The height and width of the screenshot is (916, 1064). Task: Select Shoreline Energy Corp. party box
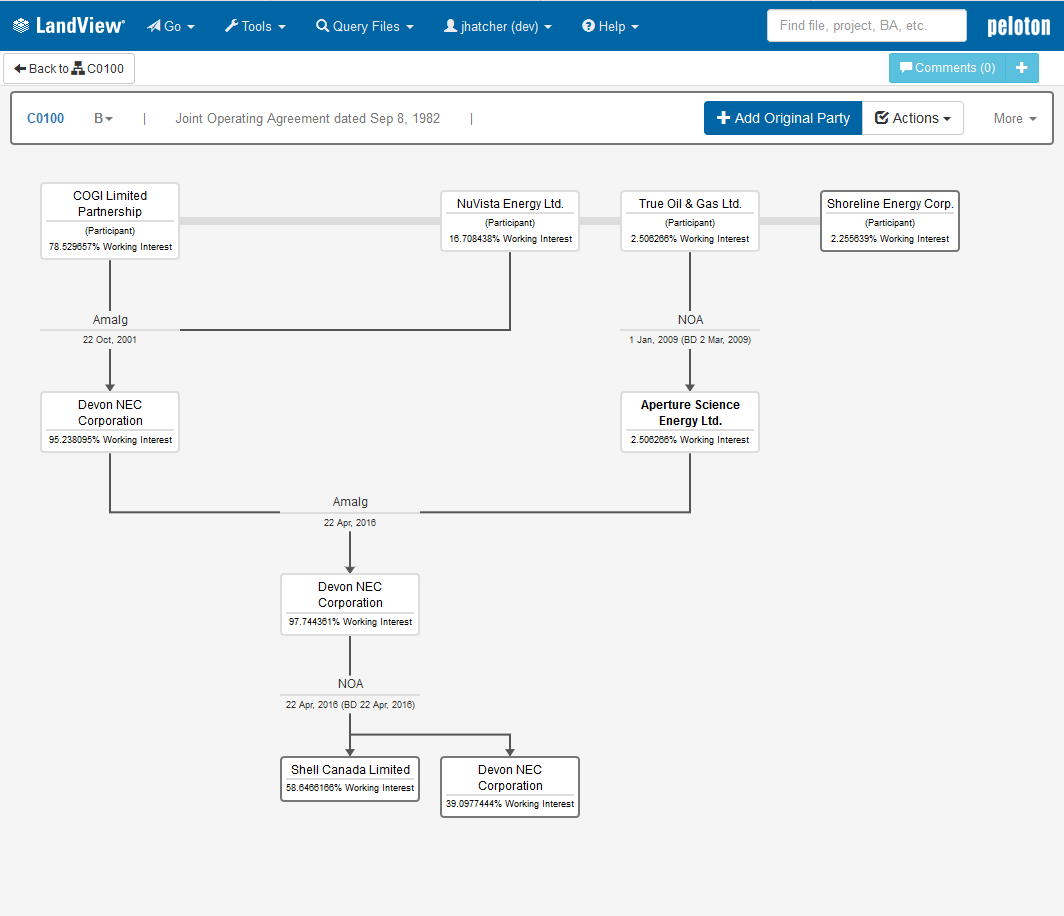(x=890, y=221)
